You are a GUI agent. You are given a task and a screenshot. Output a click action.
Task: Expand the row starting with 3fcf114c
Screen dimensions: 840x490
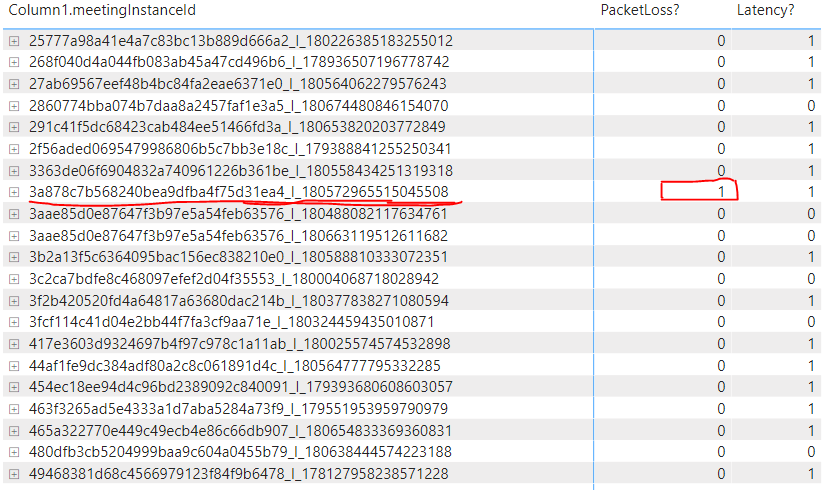tap(14, 322)
